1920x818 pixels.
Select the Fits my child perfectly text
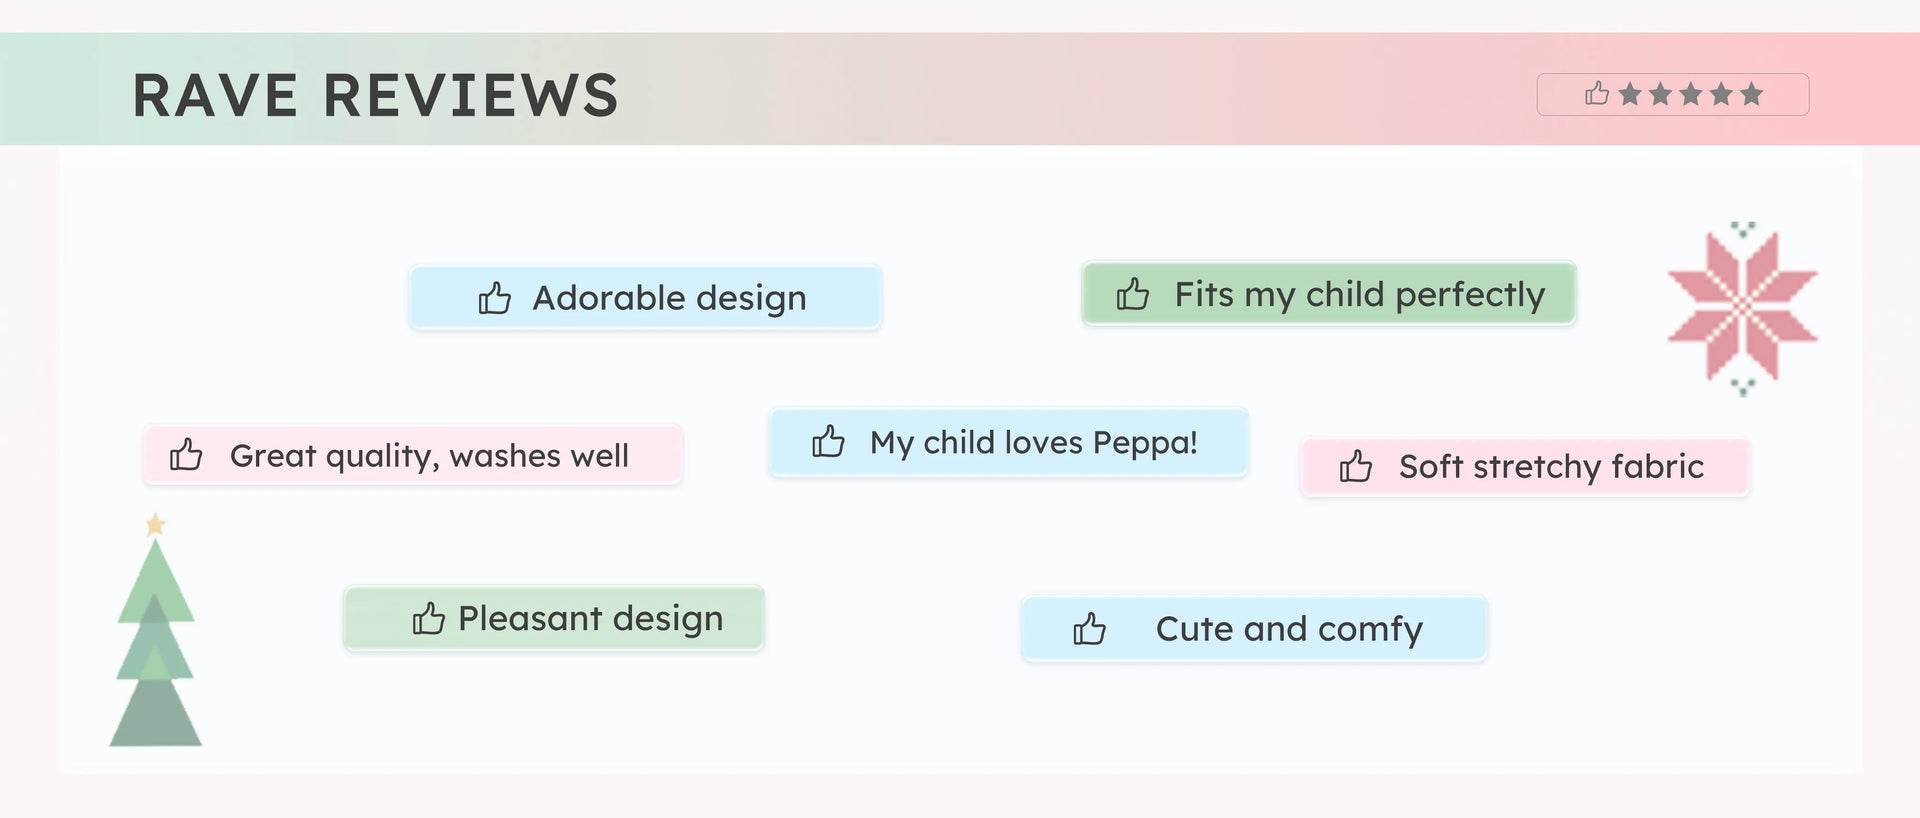pyautogui.click(x=1359, y=294)
